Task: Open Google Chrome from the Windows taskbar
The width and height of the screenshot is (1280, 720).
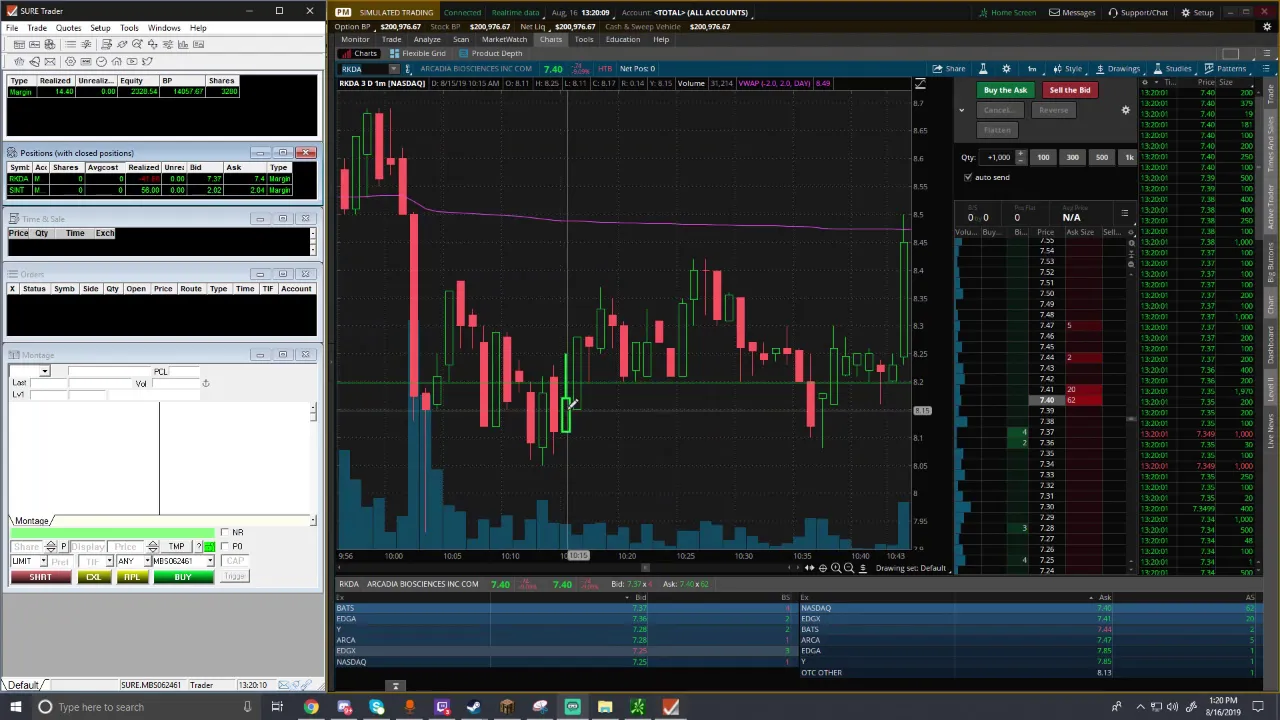Action: point(311,707)
